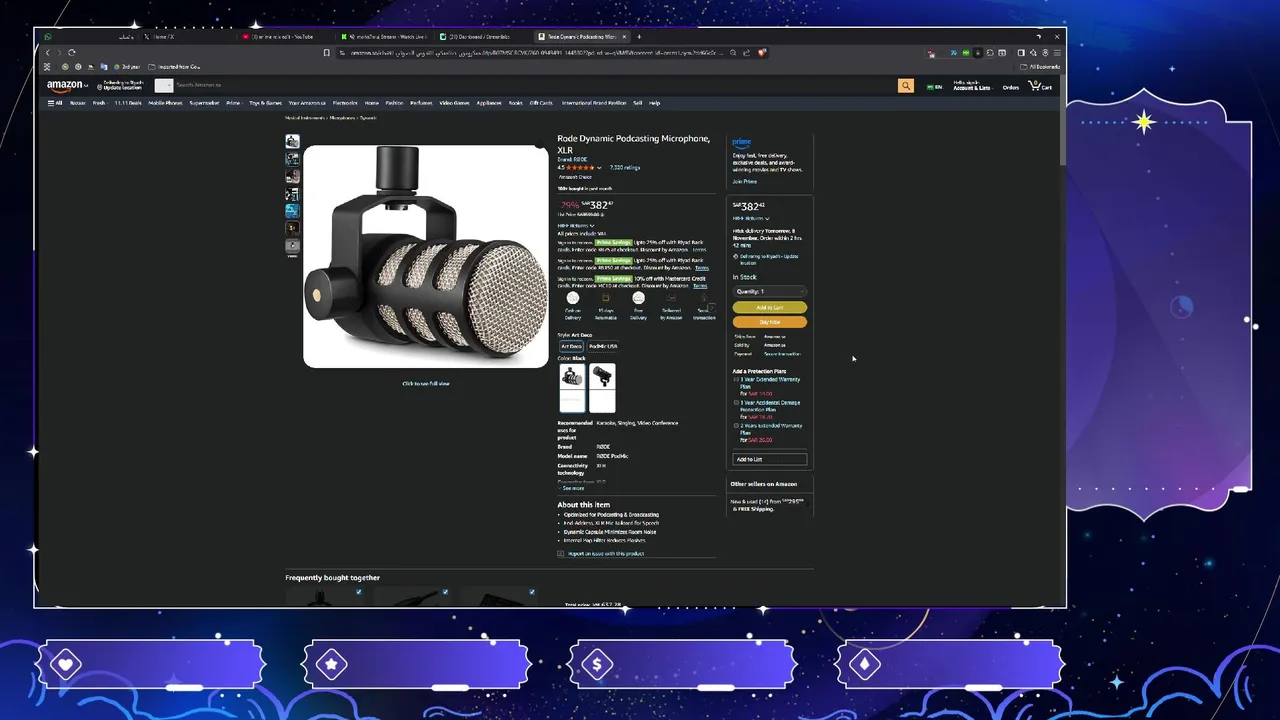The width and height of the screenshot is (1280, 720).
Task: Open the Account & Lists menu
Action: pyautogui.click(x=971, y=86)
